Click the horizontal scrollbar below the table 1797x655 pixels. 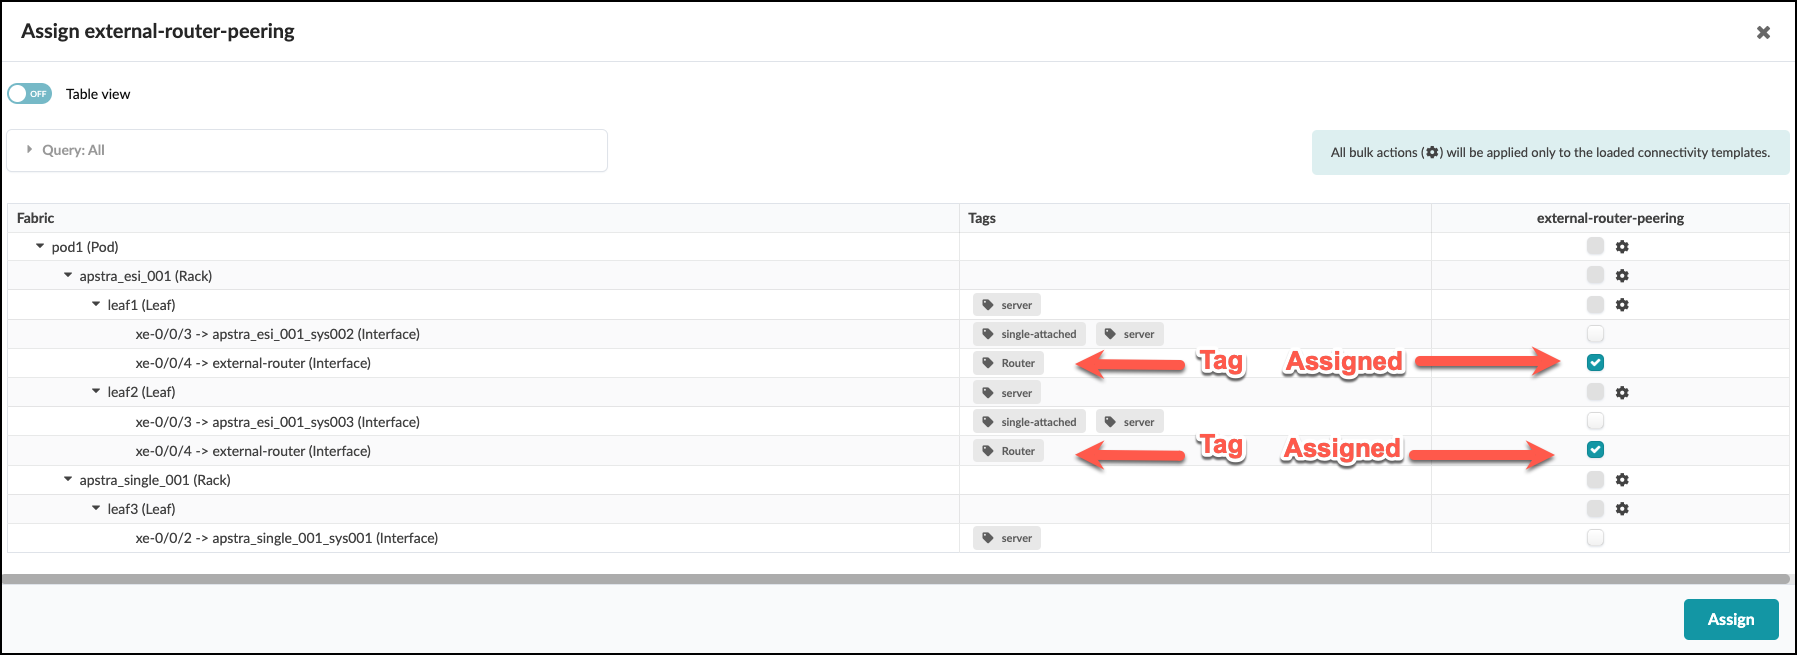coord(895,579)
